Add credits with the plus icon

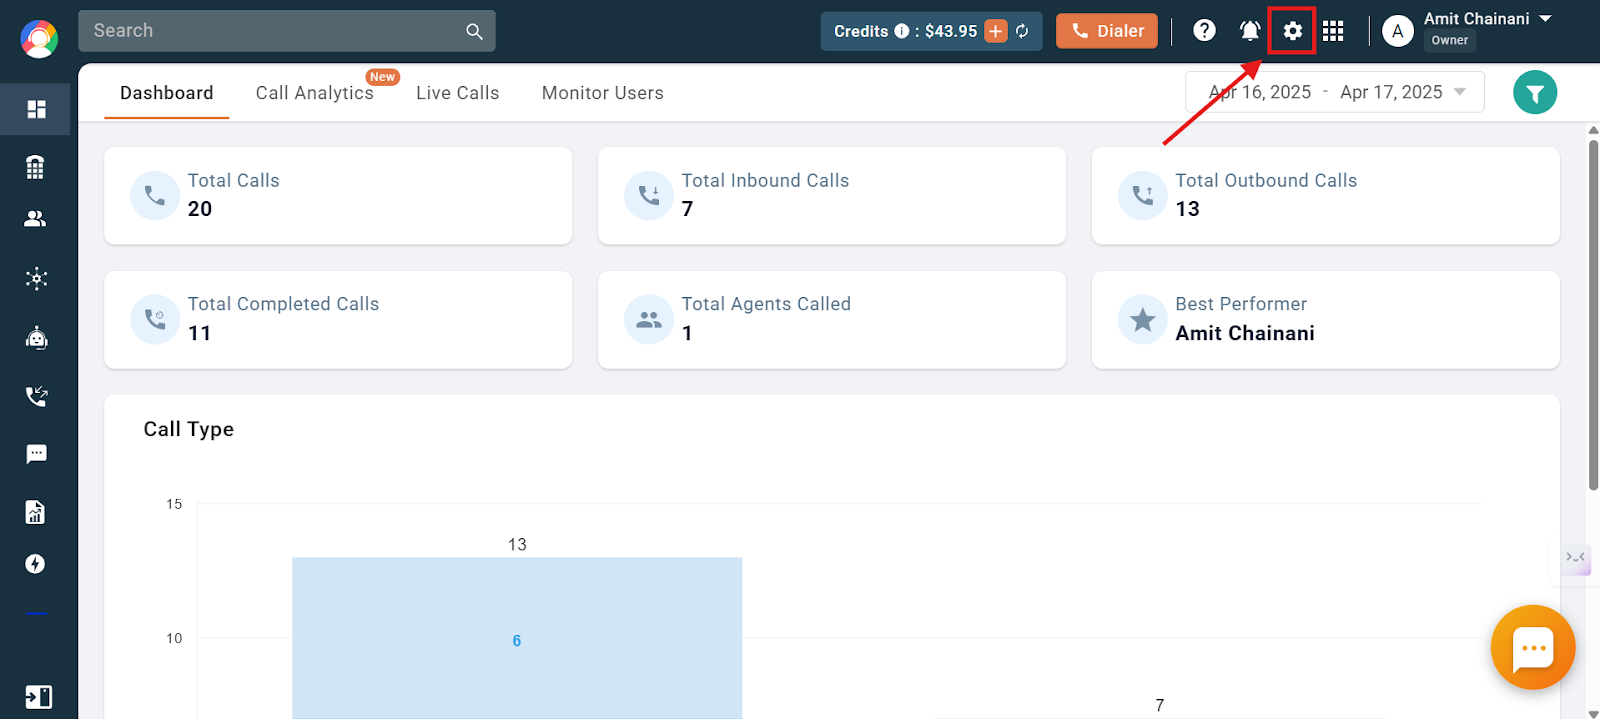pos(996,31)
